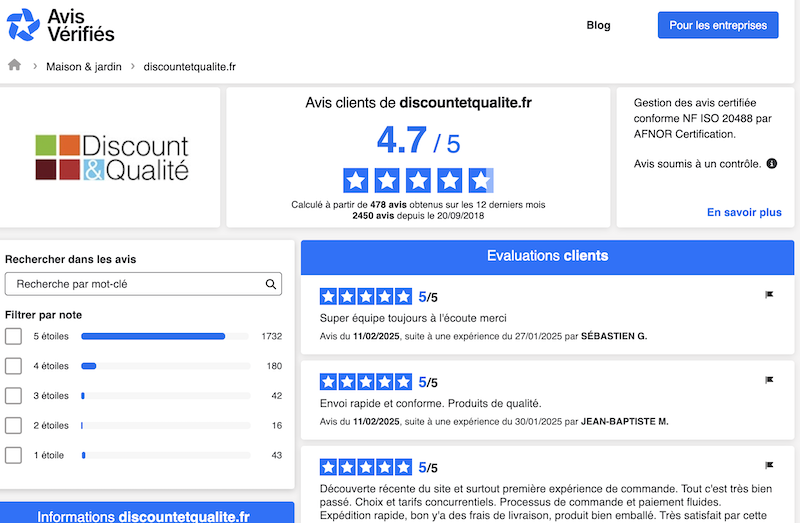Viewport: 800px width, 523px height.
Task: Flag Sébastien G.'s review
Action: 769,294
